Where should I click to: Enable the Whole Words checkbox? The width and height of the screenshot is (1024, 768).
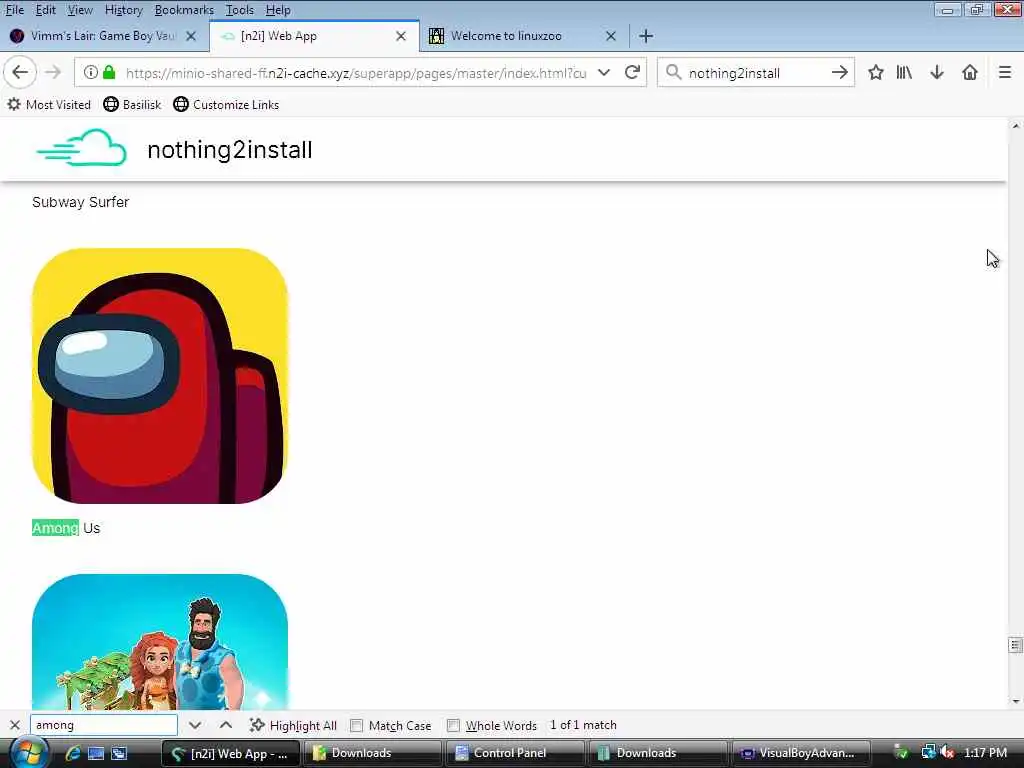[x=453, y=725]
